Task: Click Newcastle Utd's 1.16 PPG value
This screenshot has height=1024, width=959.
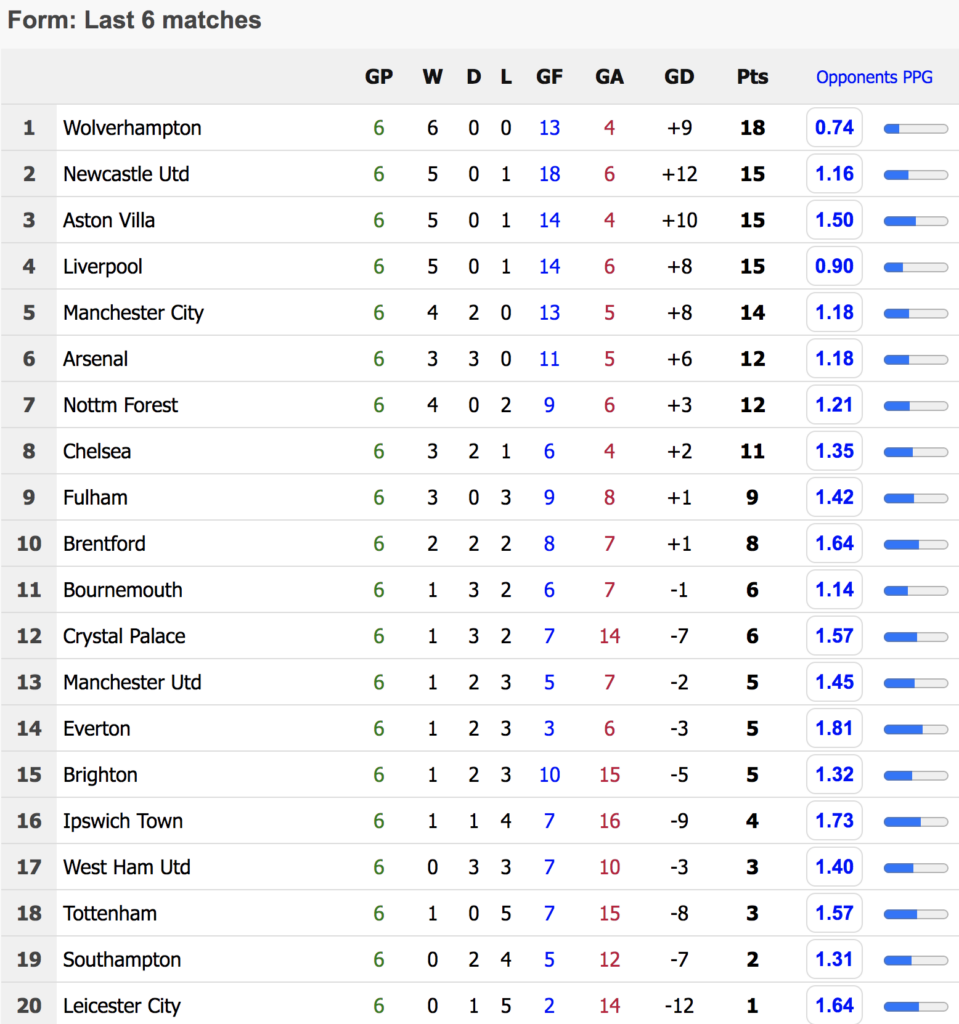Action: 834,174
